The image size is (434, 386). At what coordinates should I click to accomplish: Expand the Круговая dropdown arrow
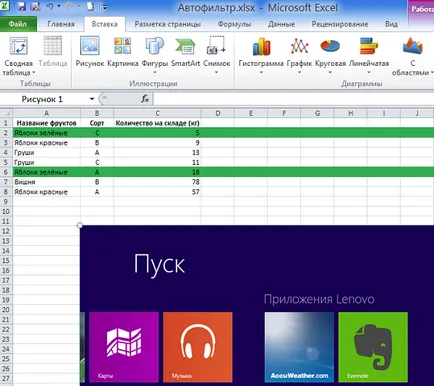click(x=330, y=72)
